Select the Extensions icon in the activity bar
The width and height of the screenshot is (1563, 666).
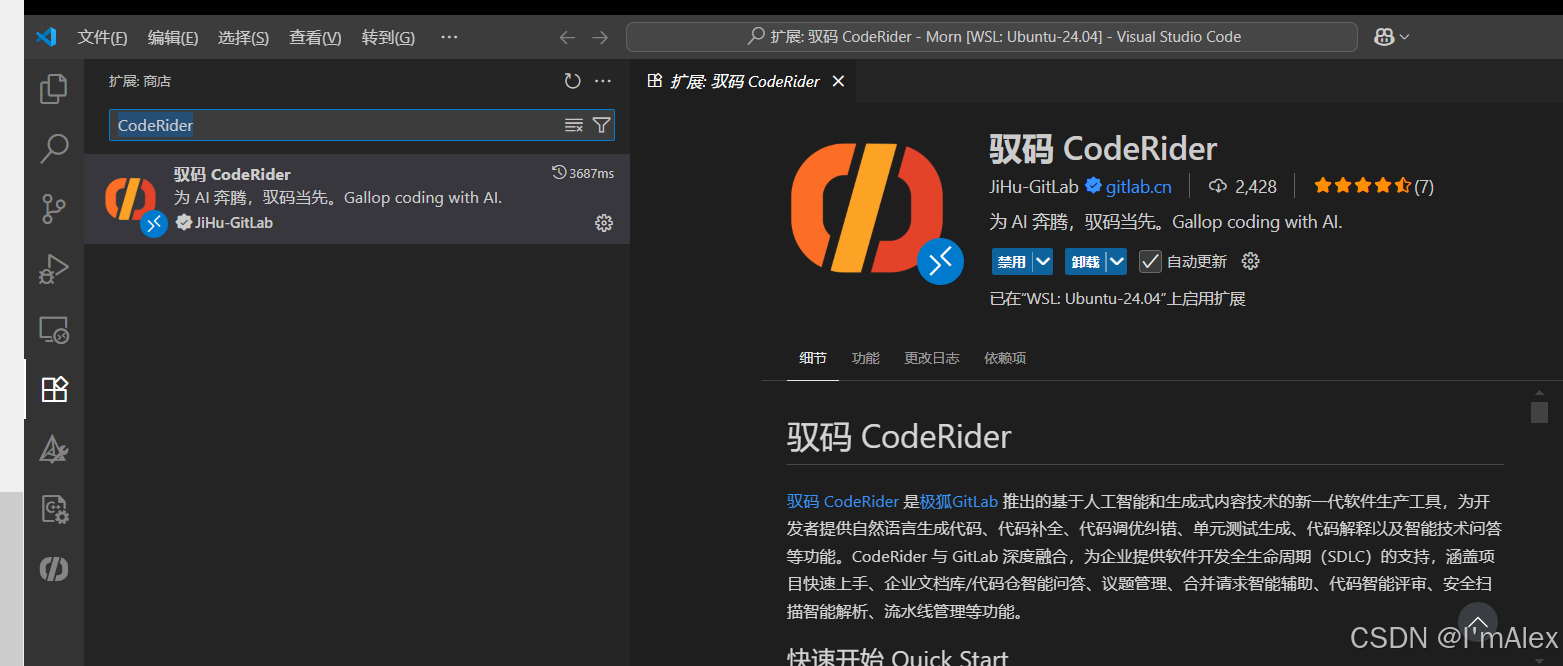click(53, 389)
